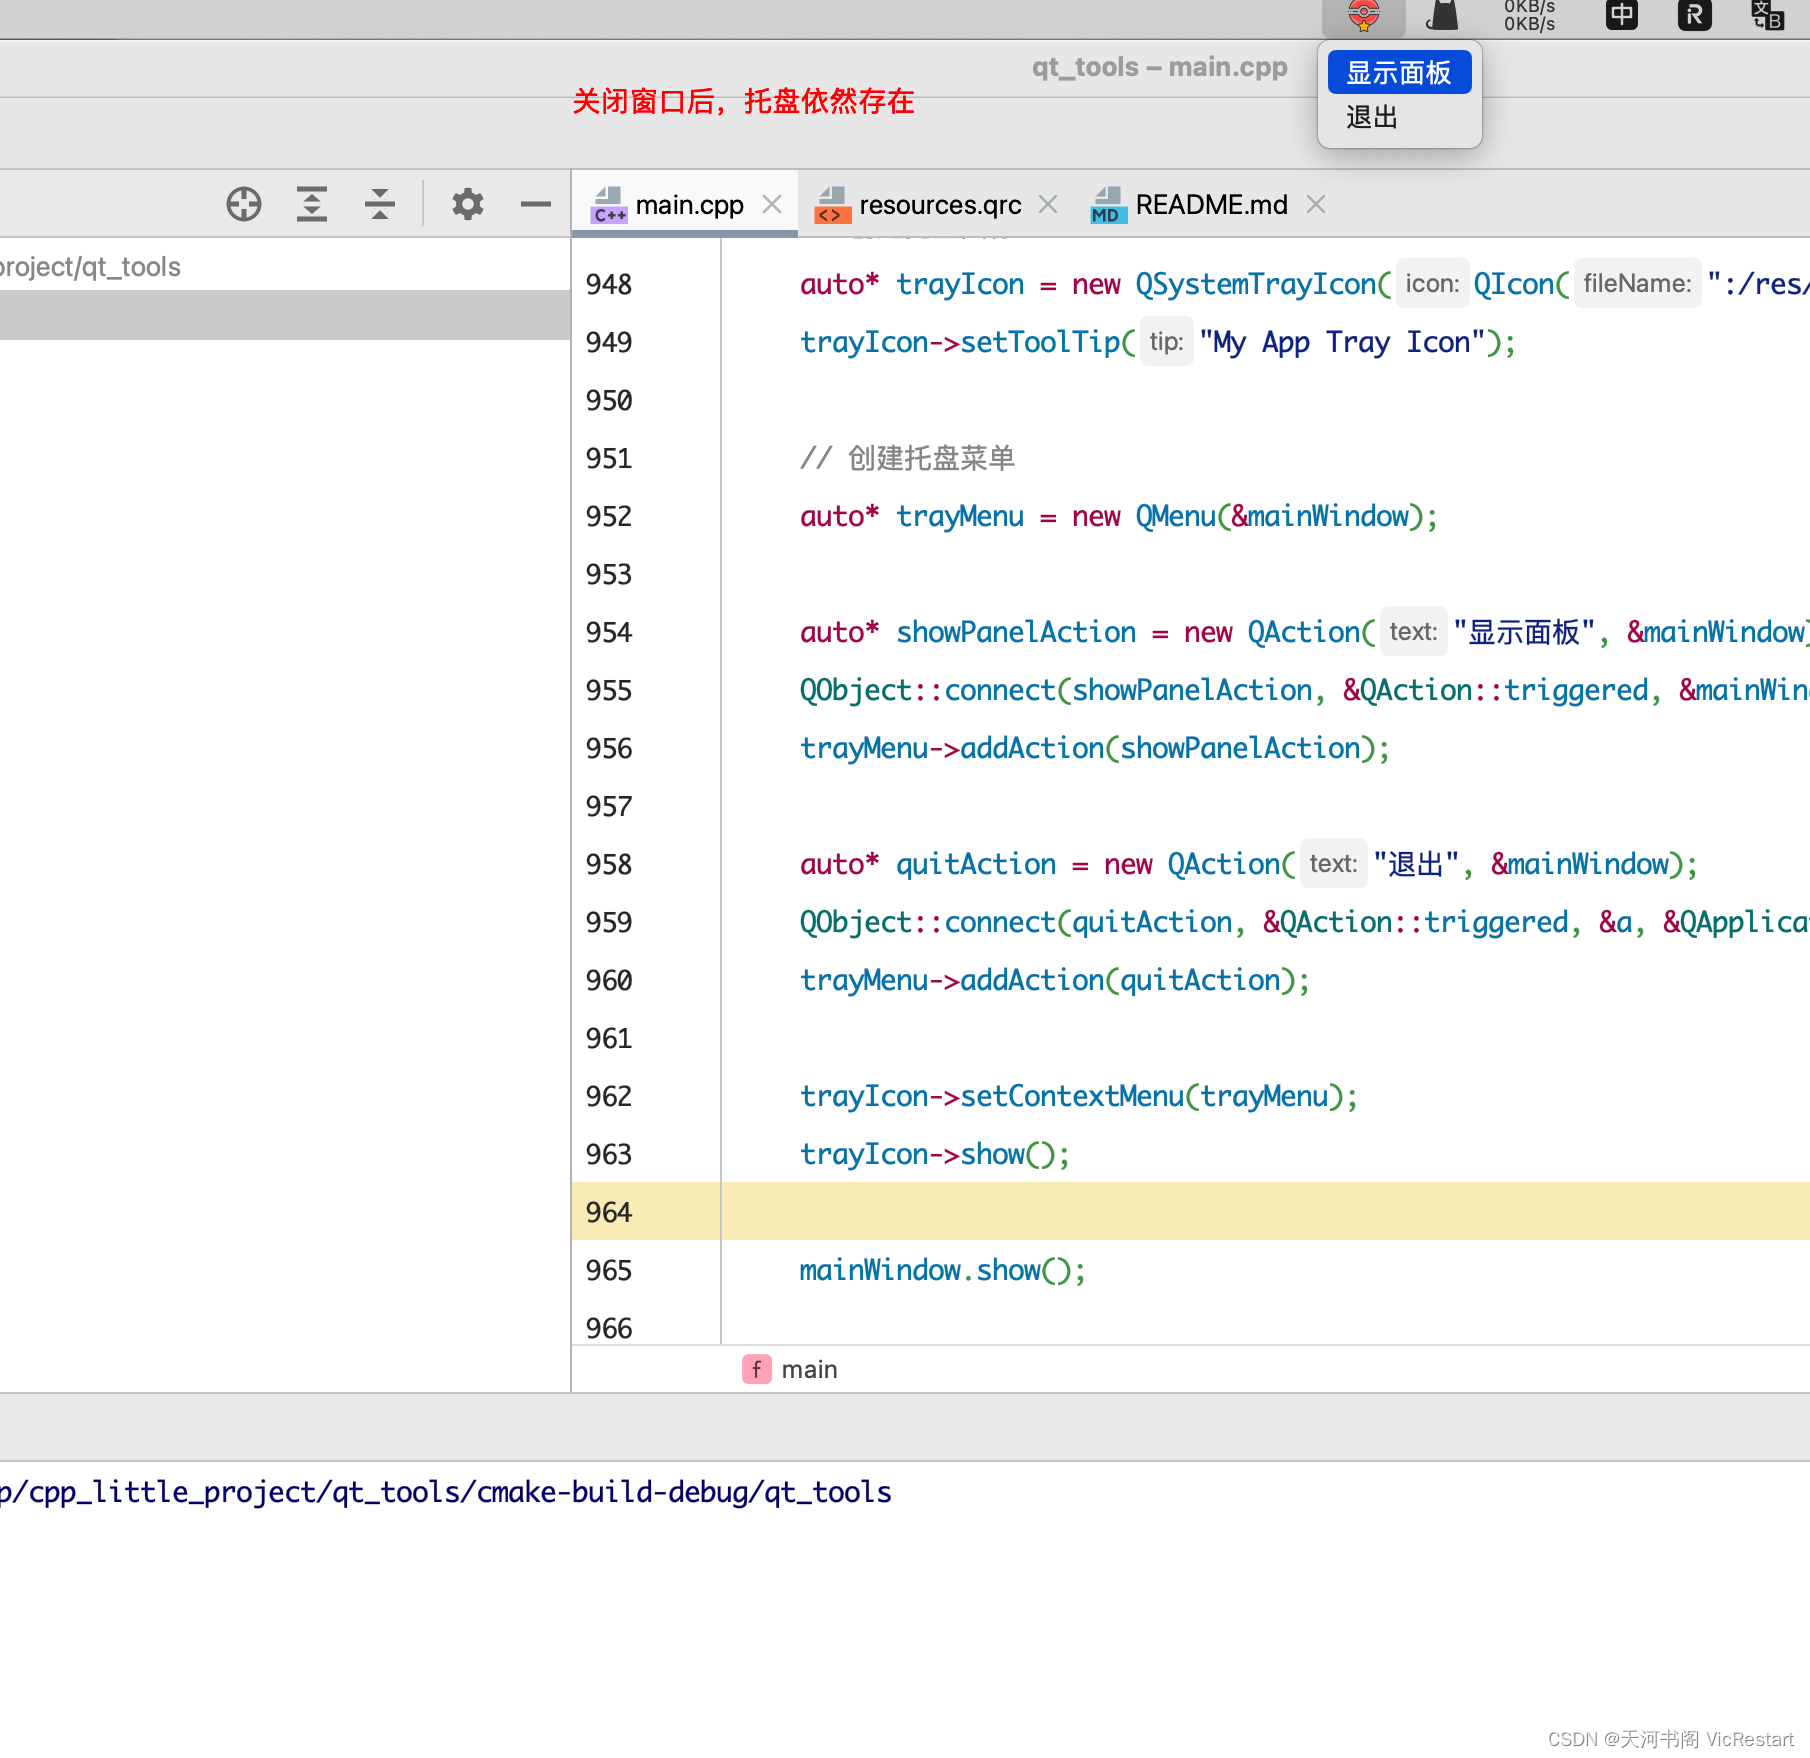The image size is (1810, 1758).
Task: Click the red app tray icon in menu bar
Action: click(x=1364, y=16)
